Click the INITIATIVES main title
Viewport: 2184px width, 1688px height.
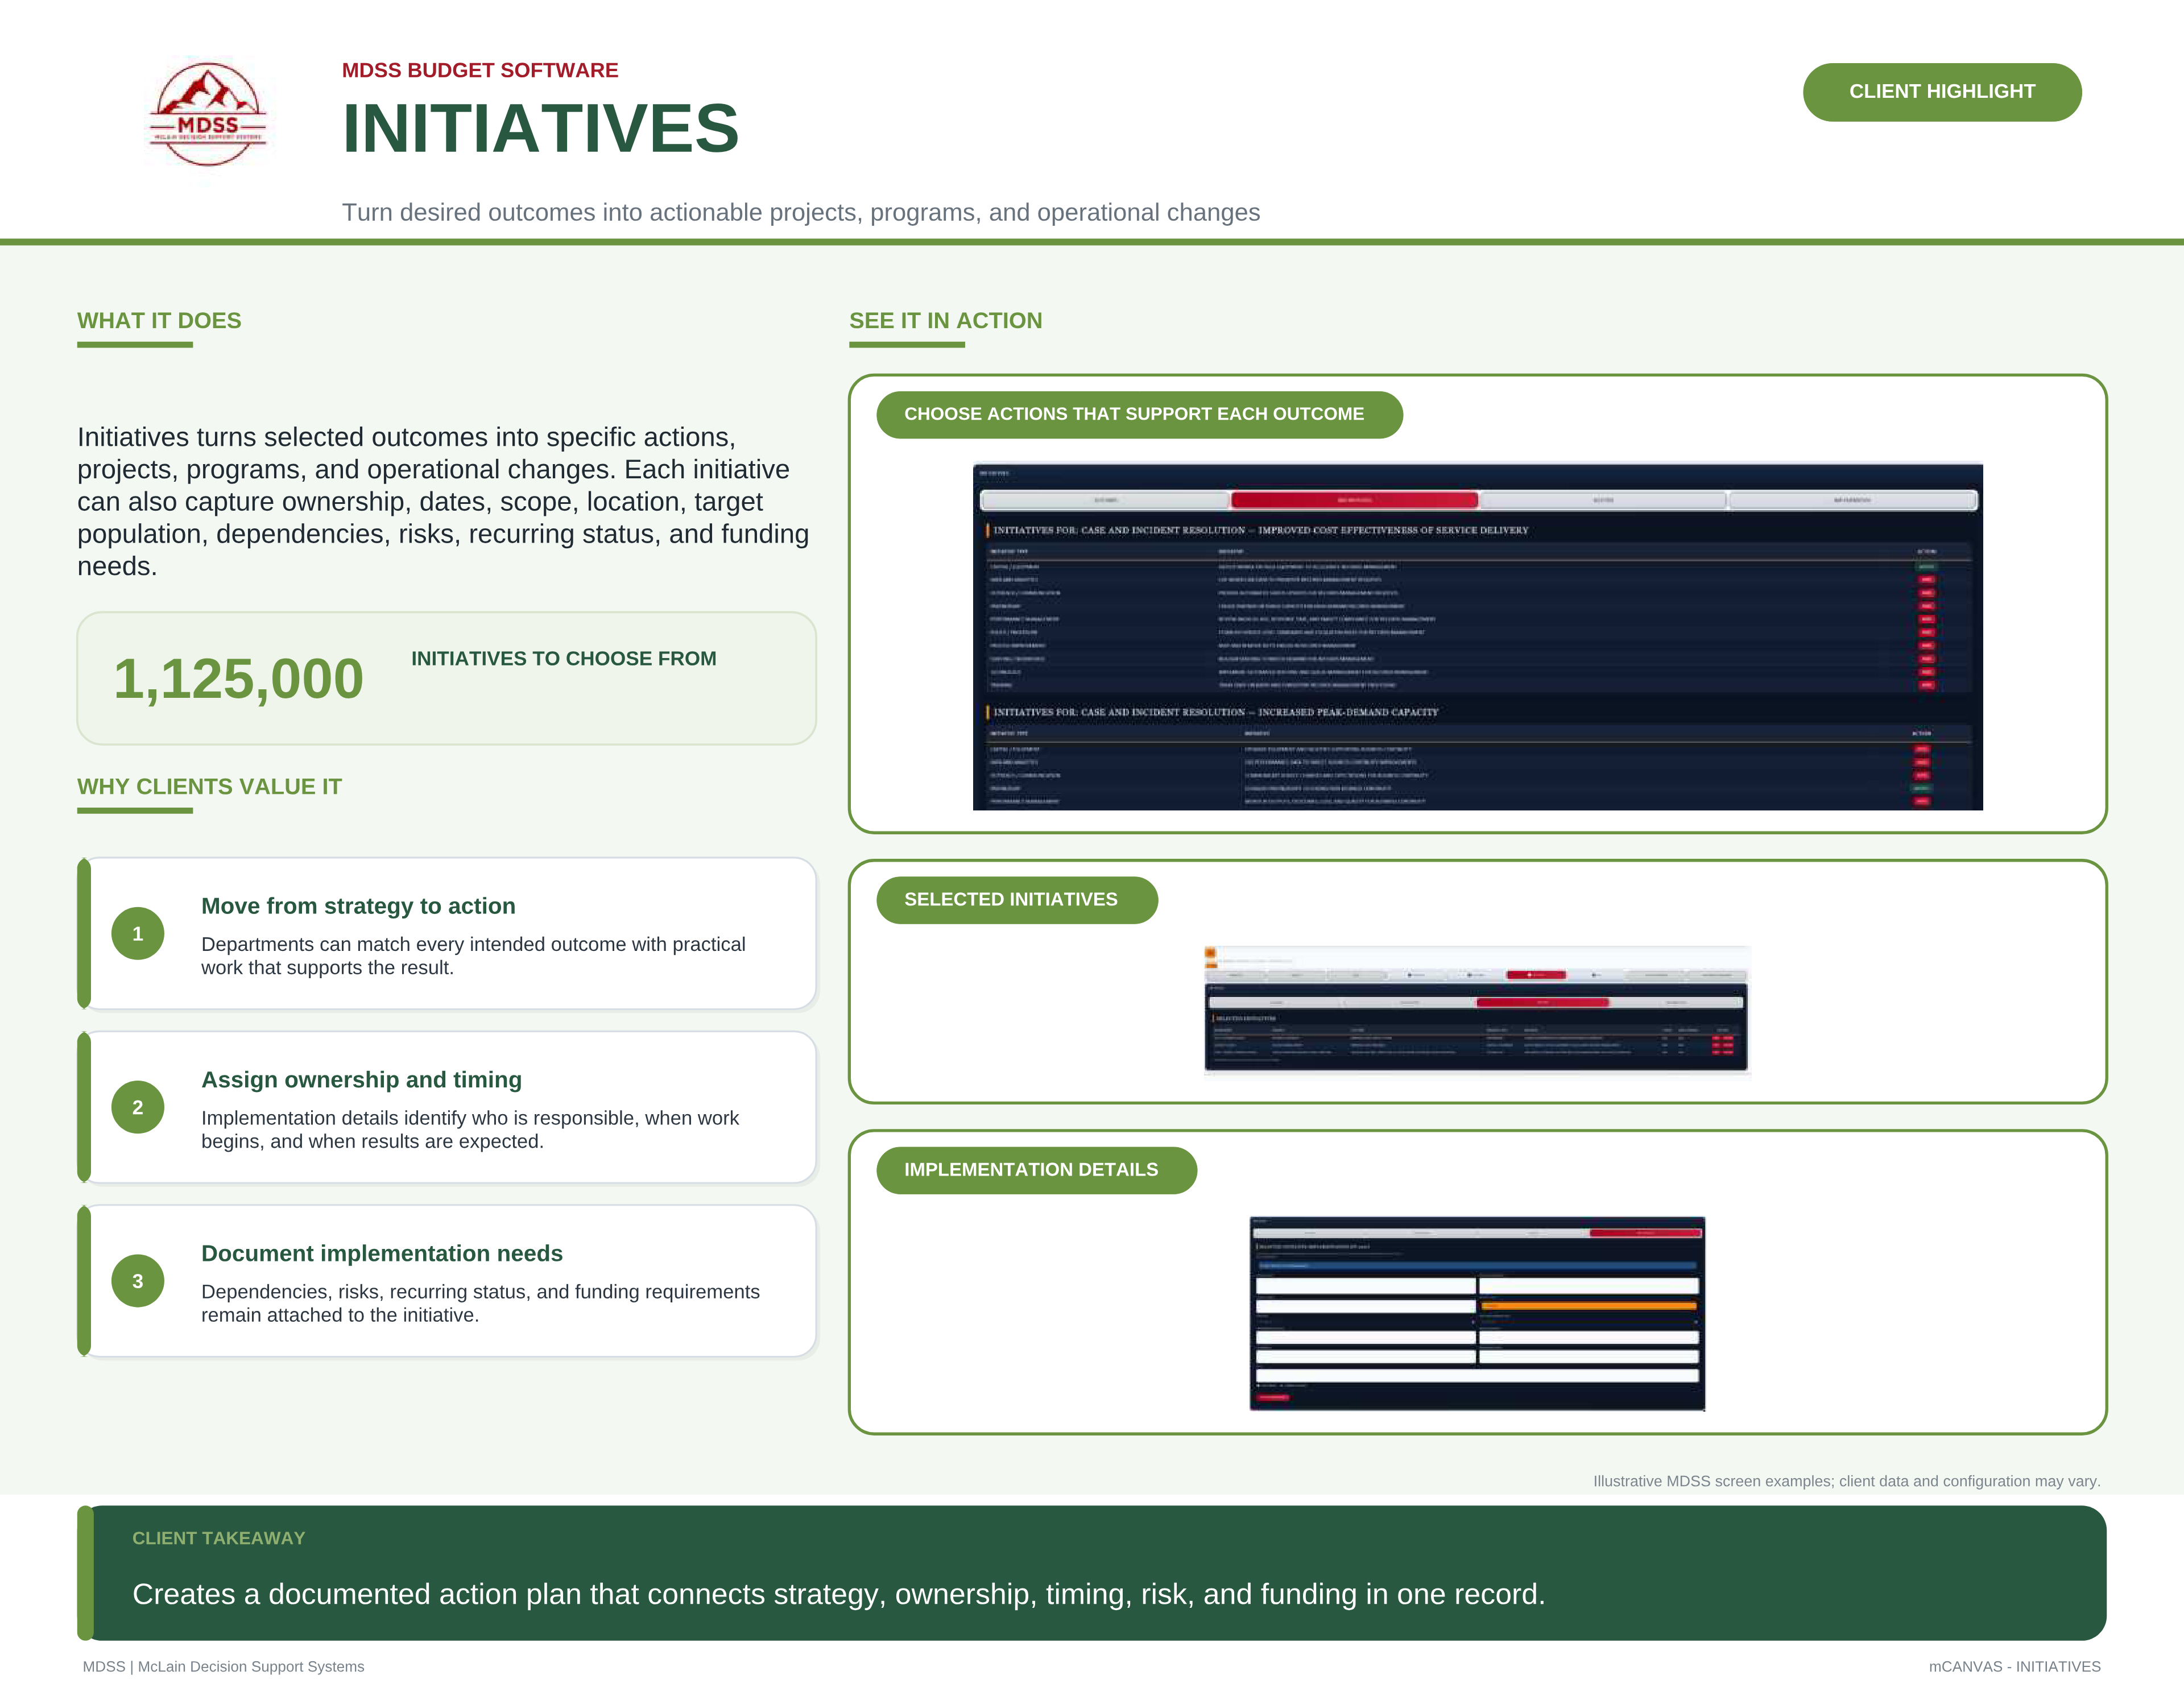pyautogui.click(x=540, y=129)
